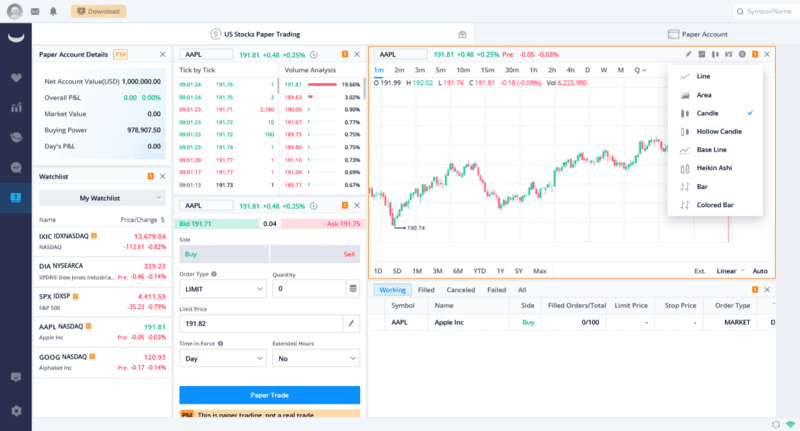Click the PM badge in Paper Account Details
800x431 pixels.
[x=120, y=55]
